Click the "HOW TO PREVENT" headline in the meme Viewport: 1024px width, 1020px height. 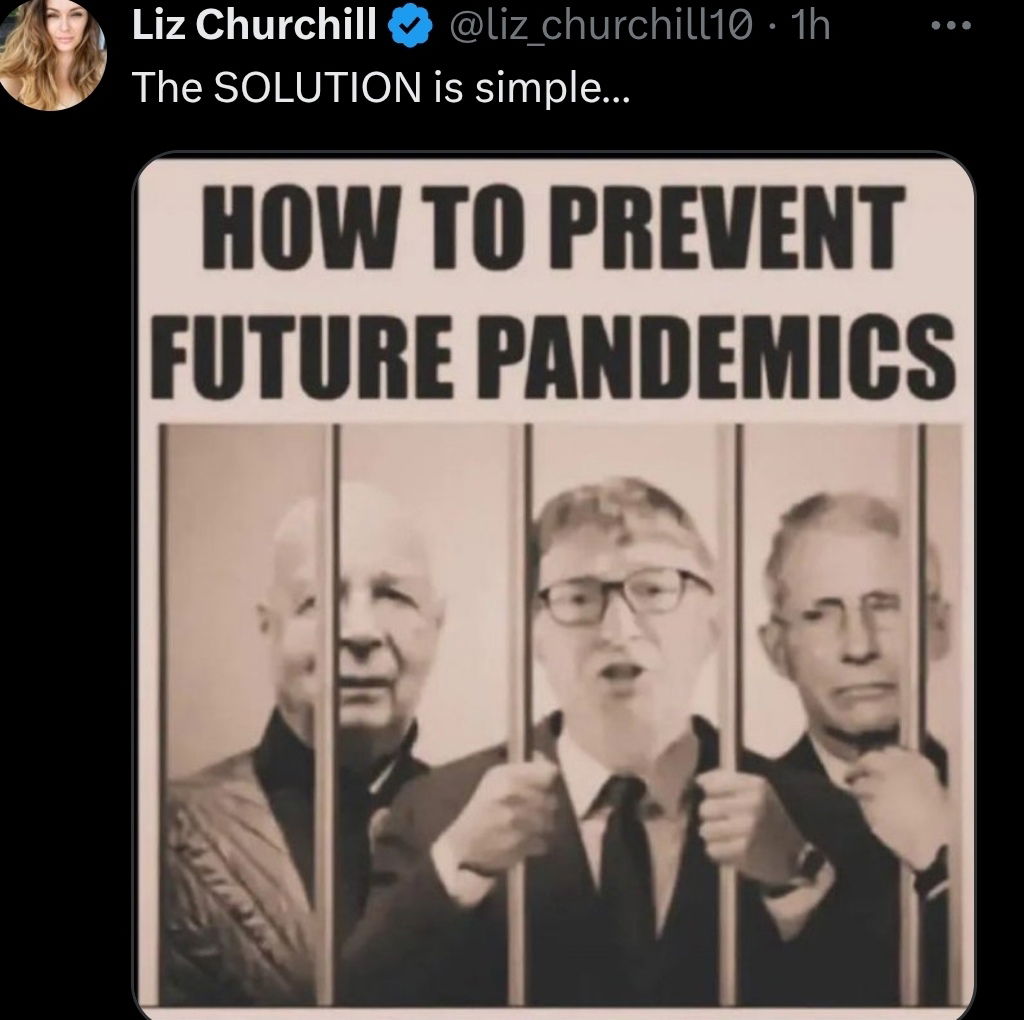pos(554,227)
